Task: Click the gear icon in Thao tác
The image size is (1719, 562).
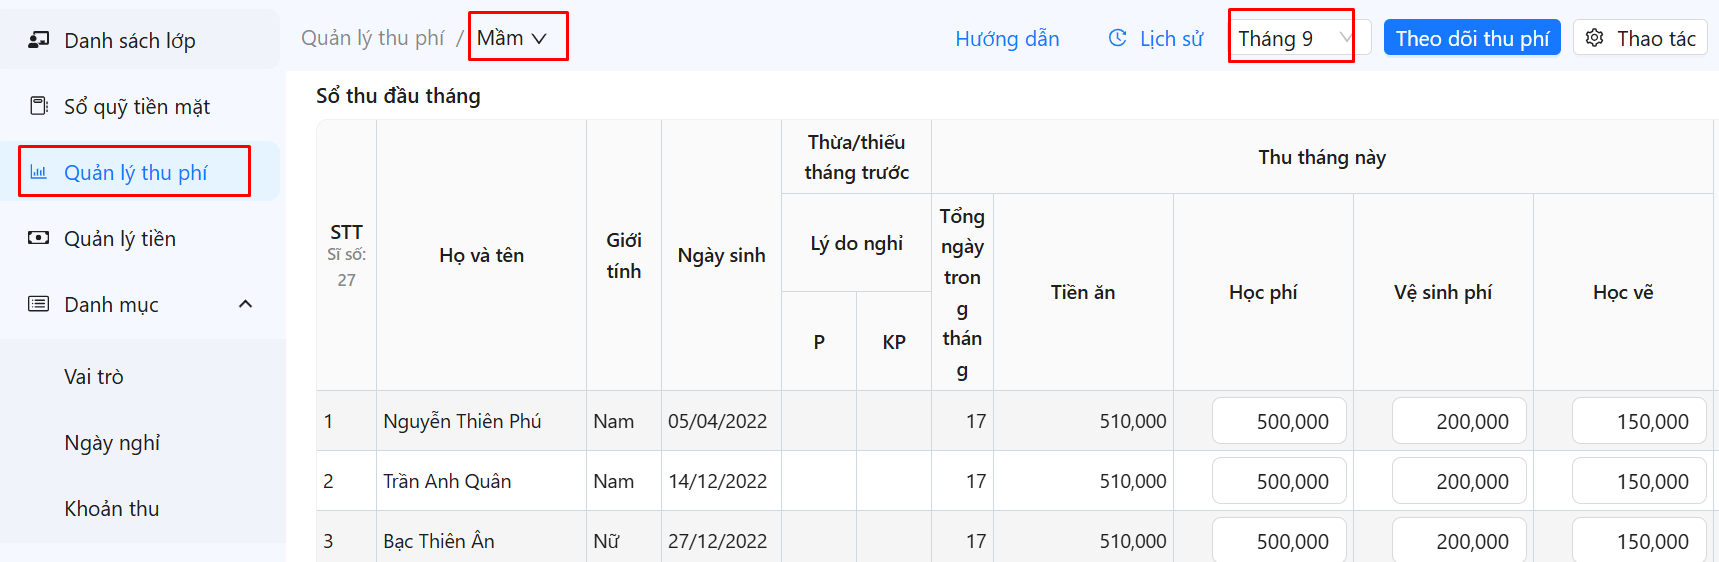Action: coord(1595,38)
